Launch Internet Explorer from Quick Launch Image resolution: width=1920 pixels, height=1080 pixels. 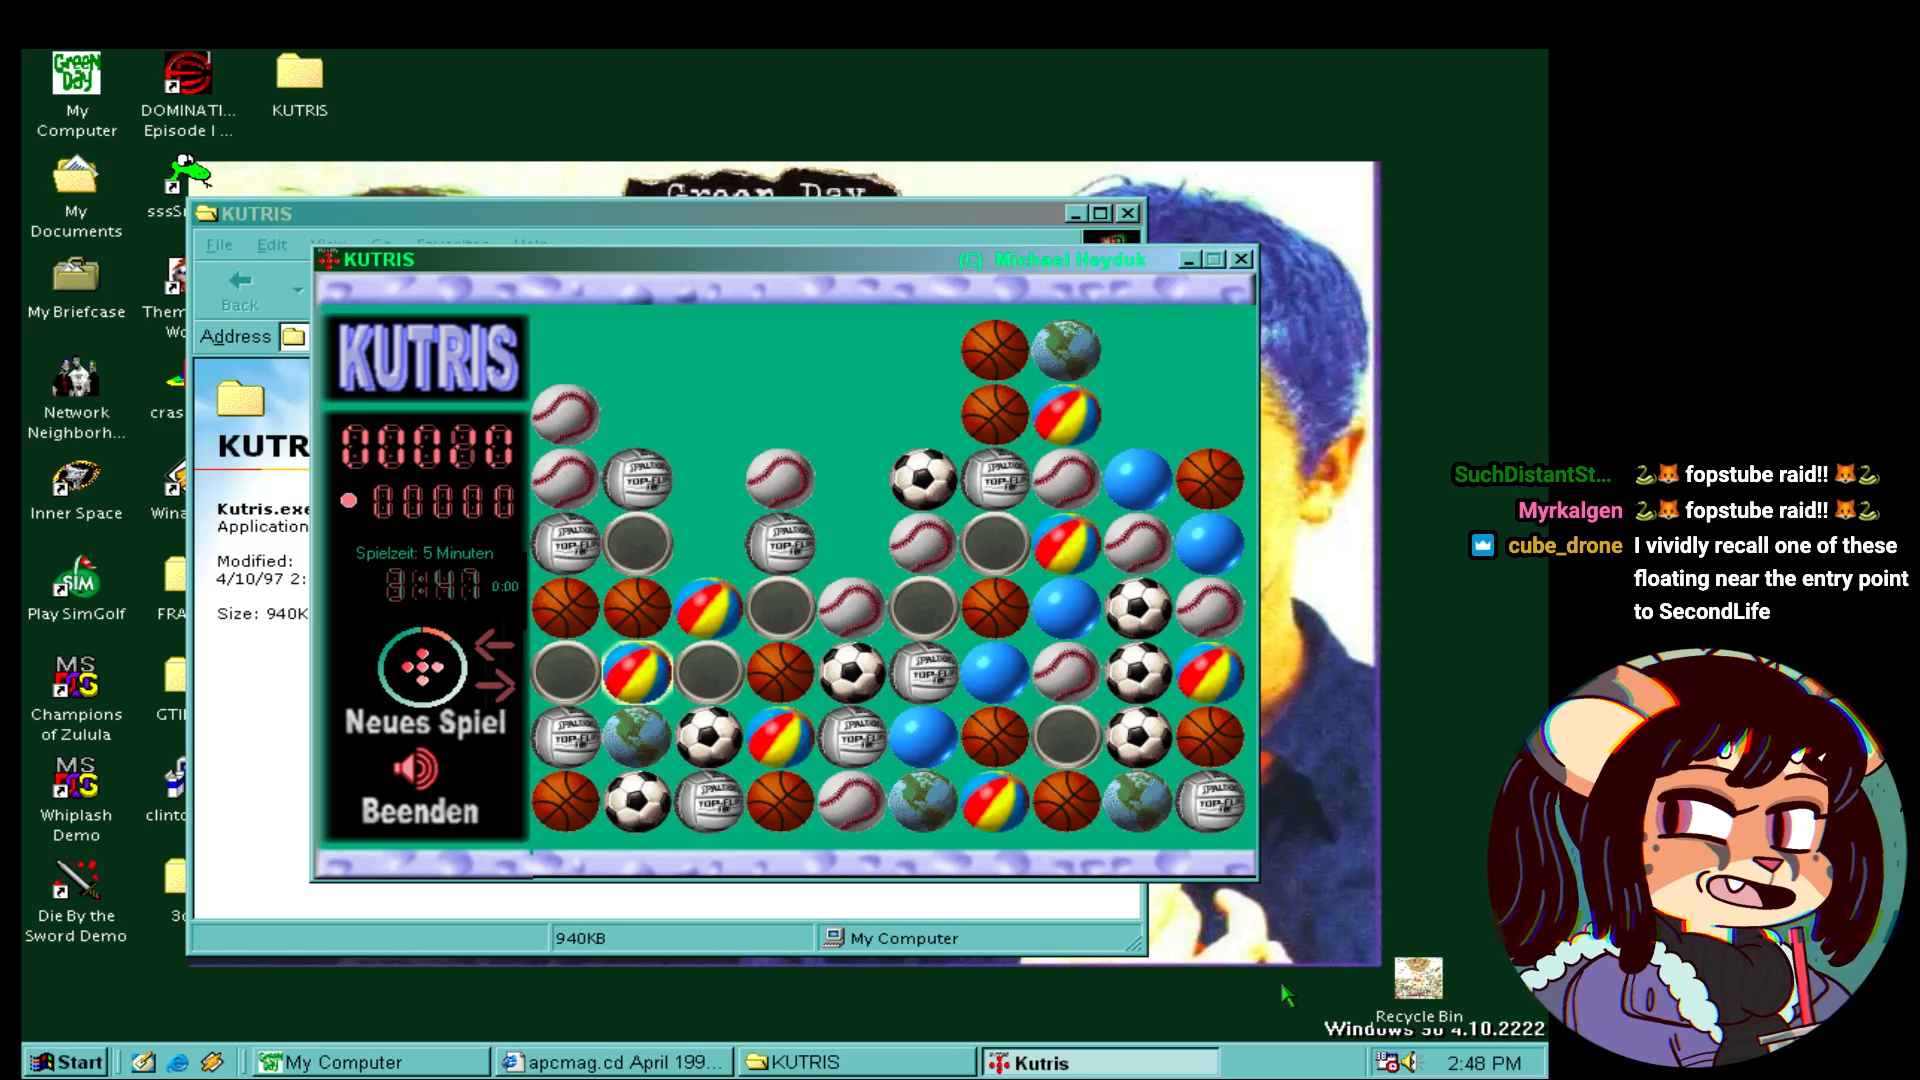pyautogui.click(x=178, y=1062)
